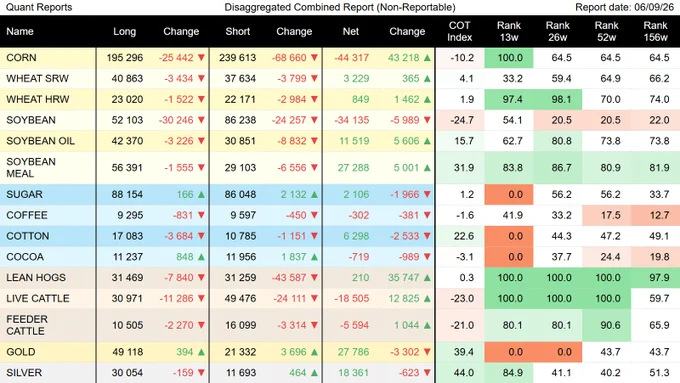This screenshot has width=680, height=383.
Task: Click SILVER short change up arrow
Action: pos(314,373)
